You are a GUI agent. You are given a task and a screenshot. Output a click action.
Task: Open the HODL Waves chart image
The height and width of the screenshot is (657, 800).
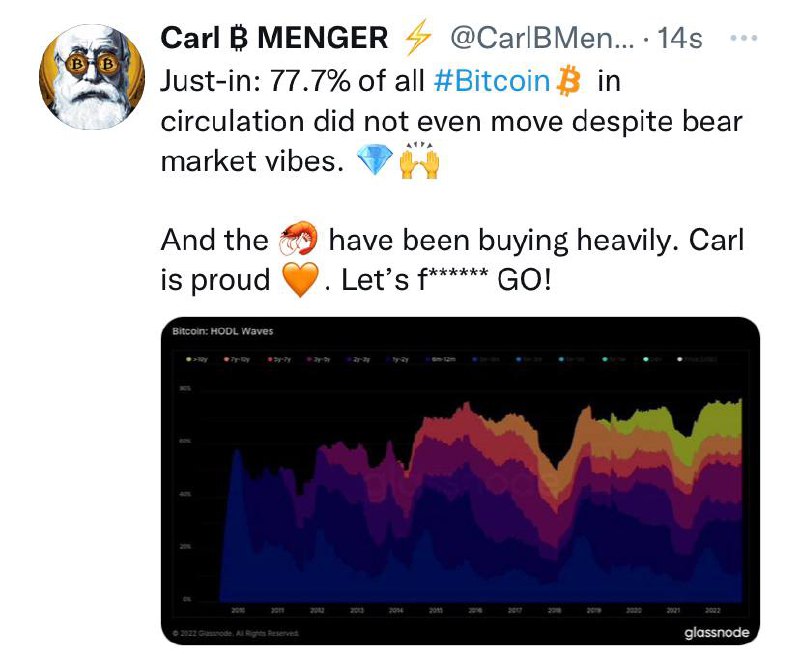click(x=460, y=481)
